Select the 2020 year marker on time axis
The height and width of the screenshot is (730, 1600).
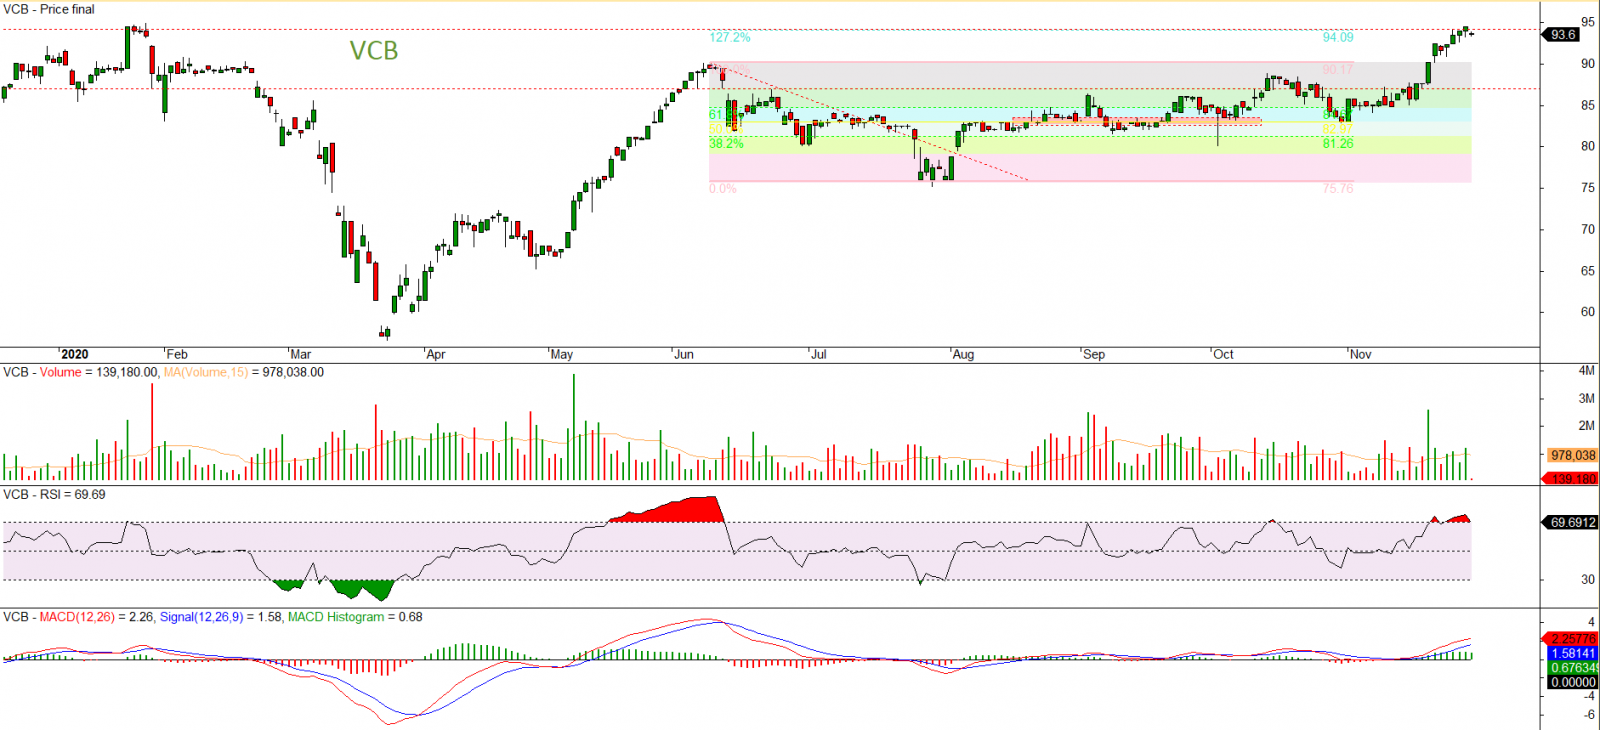coord(74,354)
